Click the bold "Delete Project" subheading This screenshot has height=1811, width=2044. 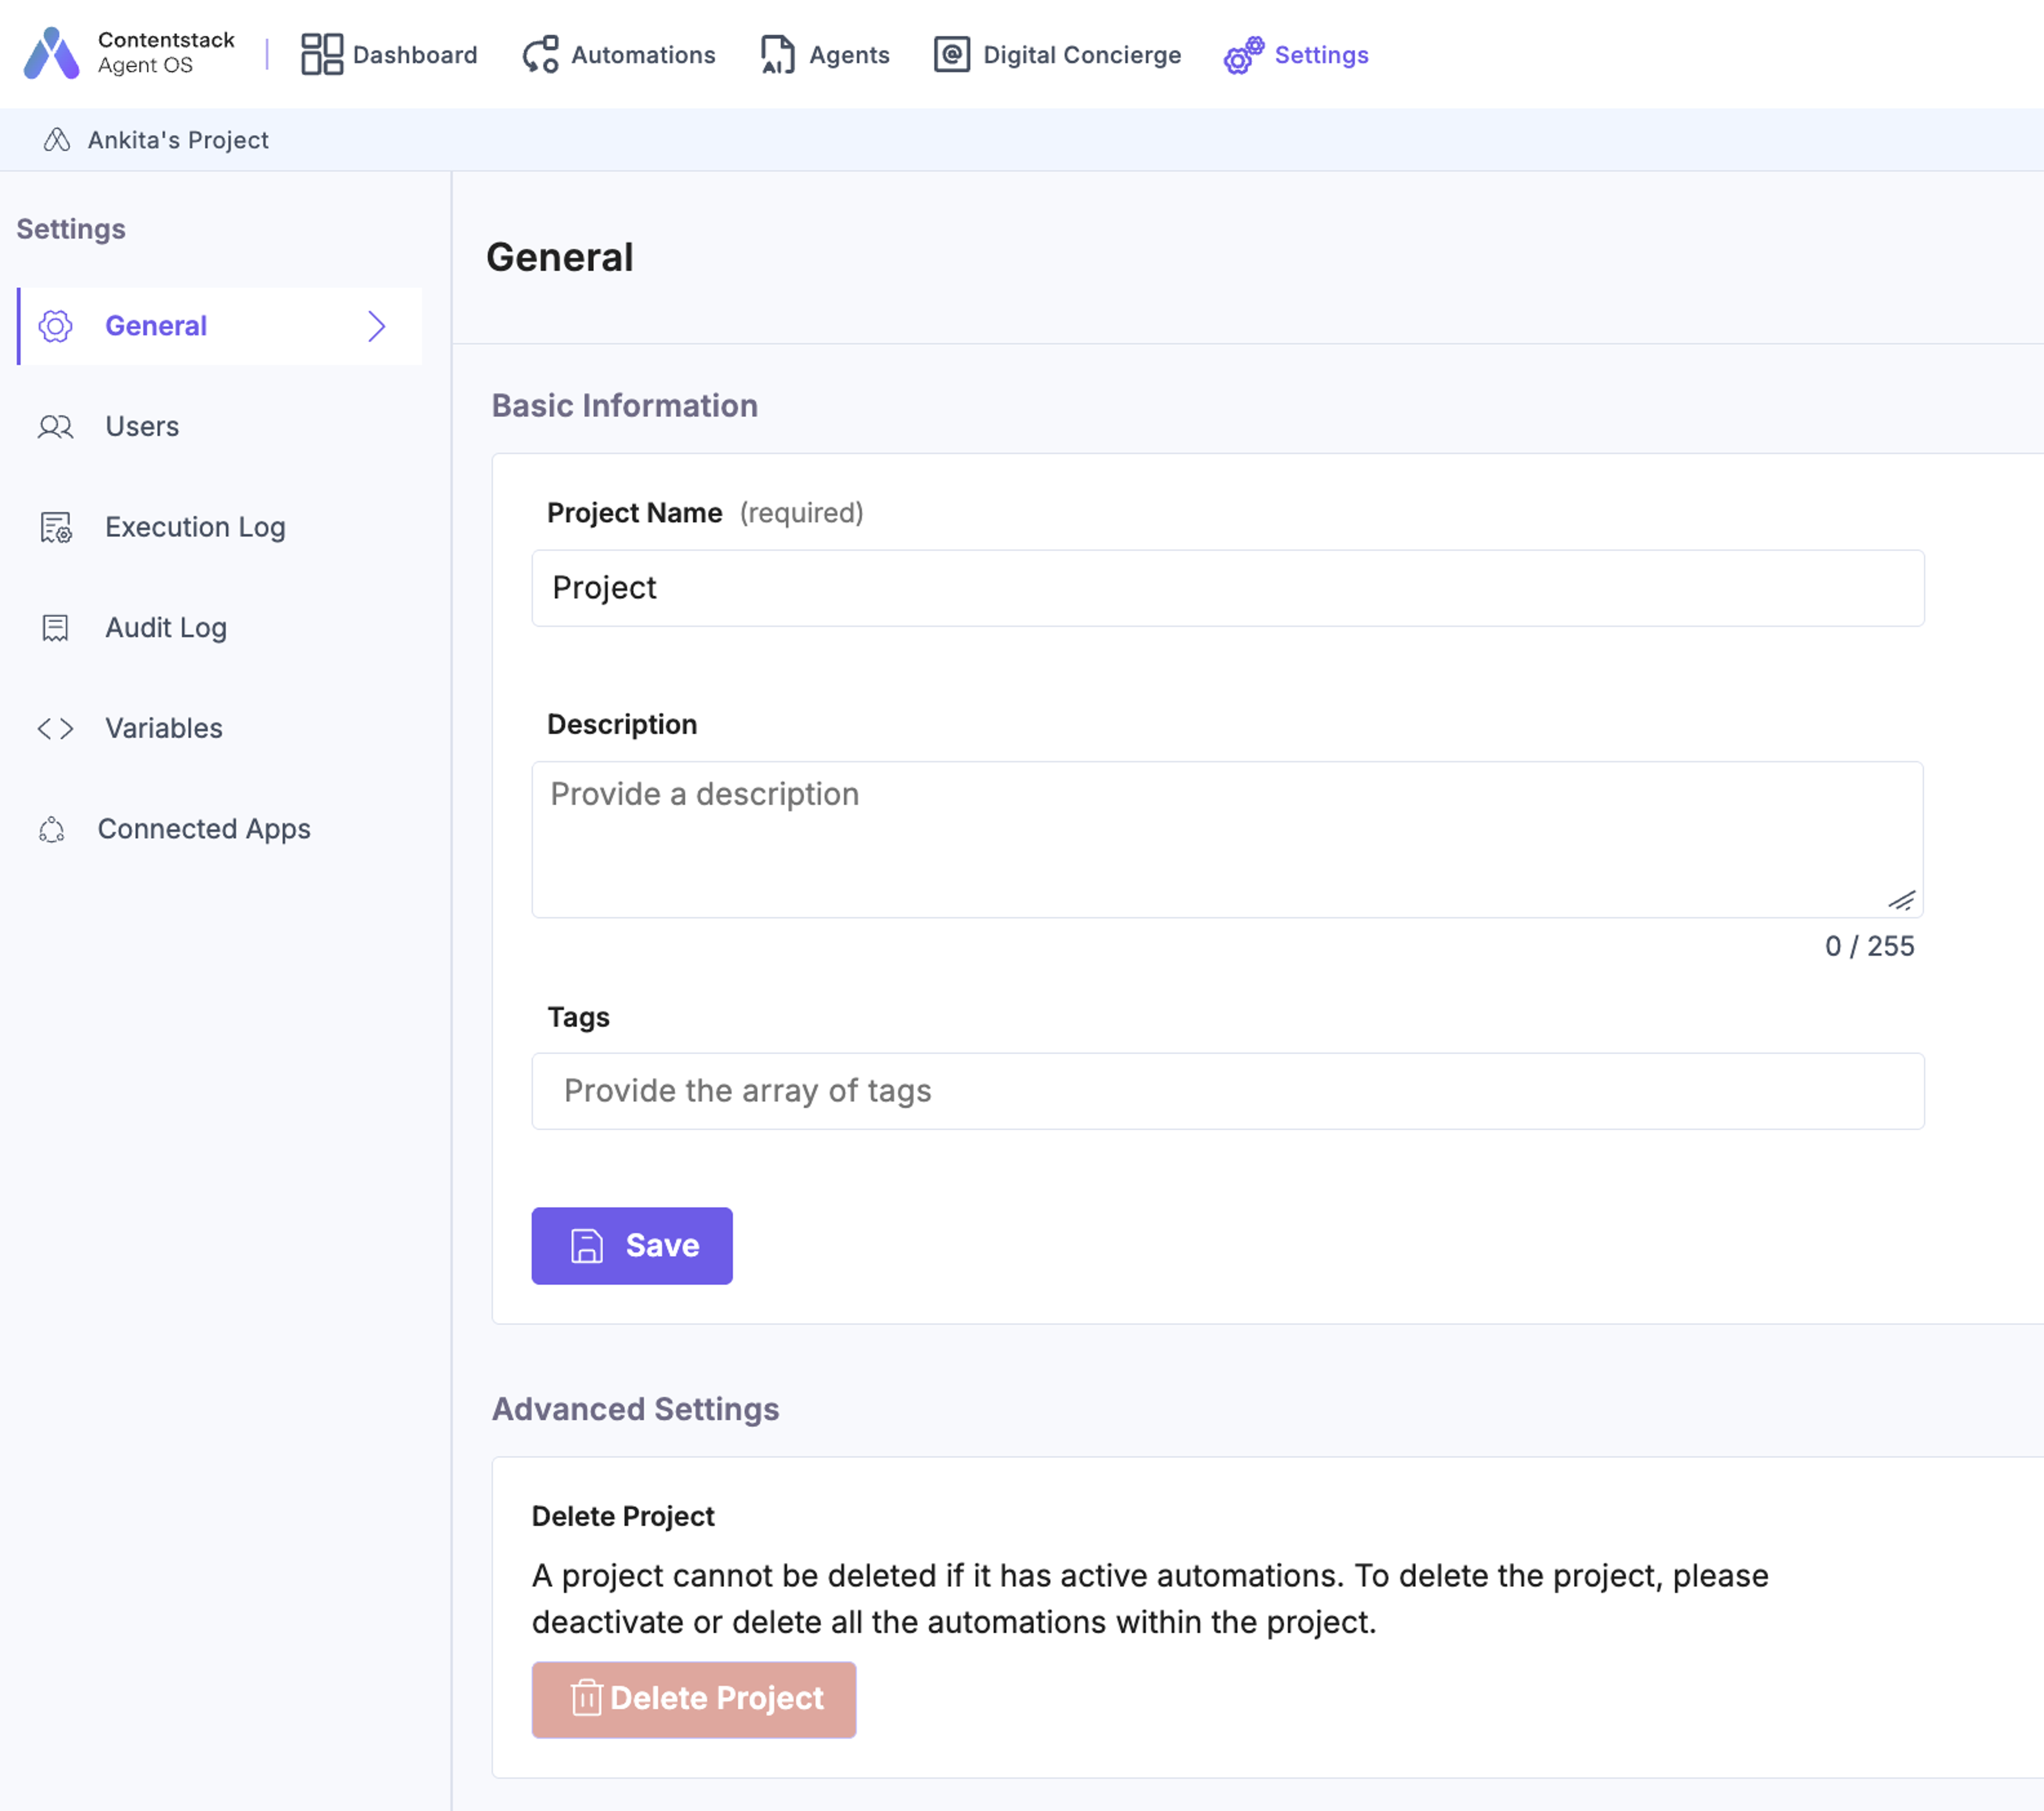coord(623,1516)
